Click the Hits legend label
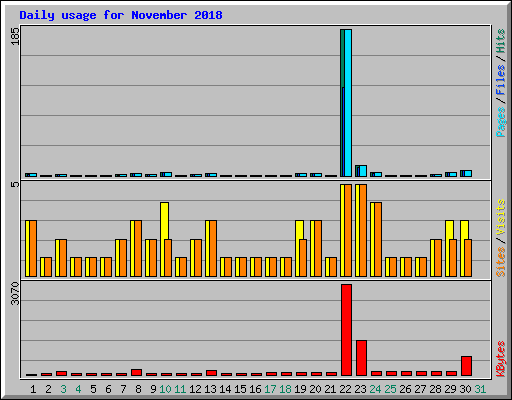Image resolution: width=512 pixels, height=400 pixels. coord(501,41)
